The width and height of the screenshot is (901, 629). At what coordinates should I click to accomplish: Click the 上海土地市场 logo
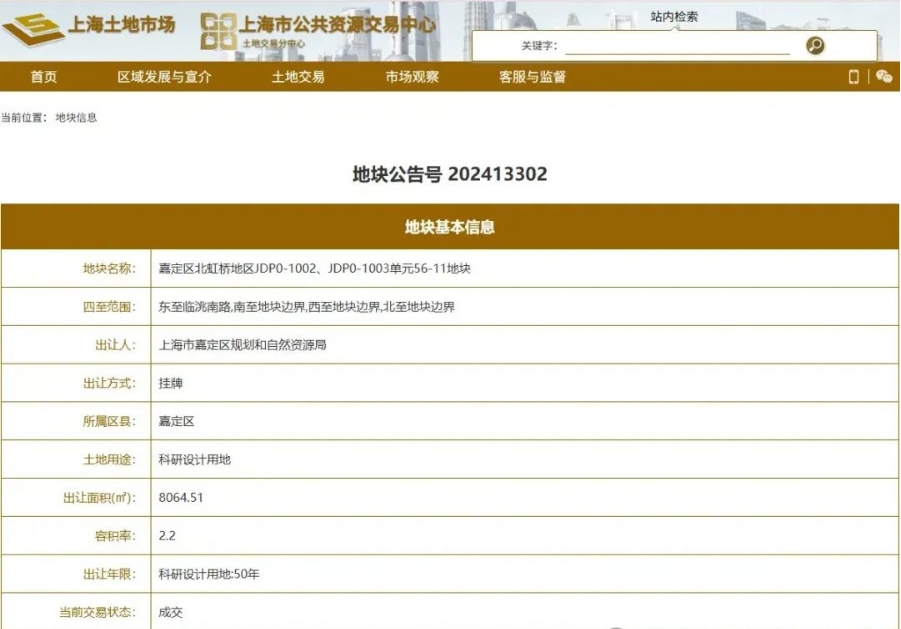[x=88, y=28]
